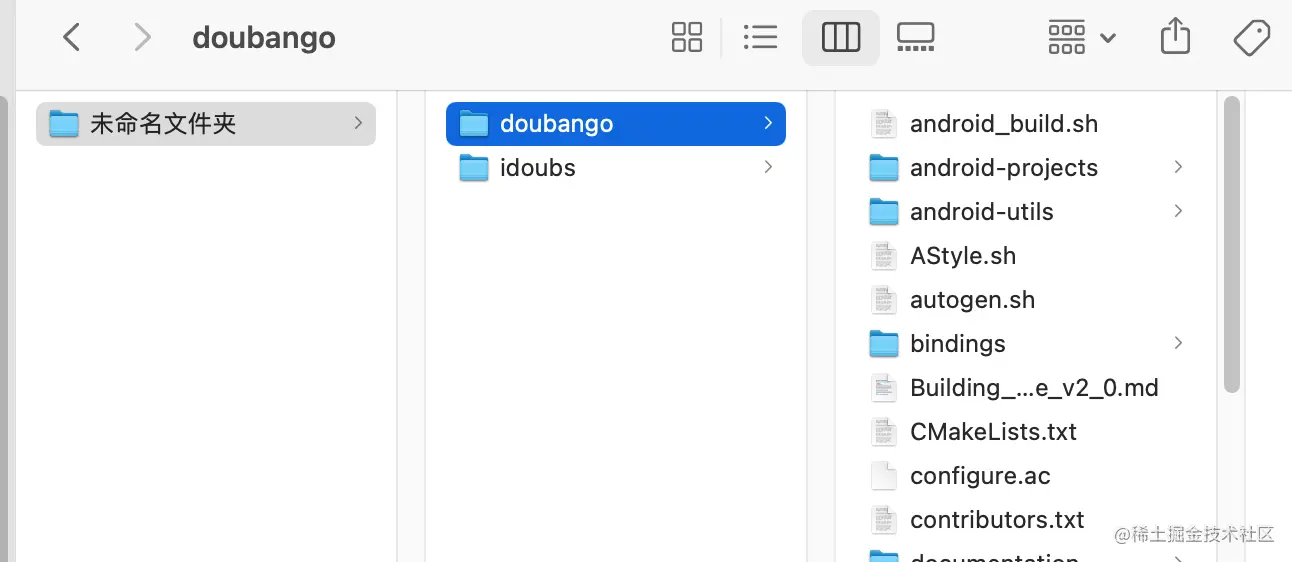Expand the 未命名文件夹 chevron
Screen dimensions: 1292x562
tap(358, 123)
